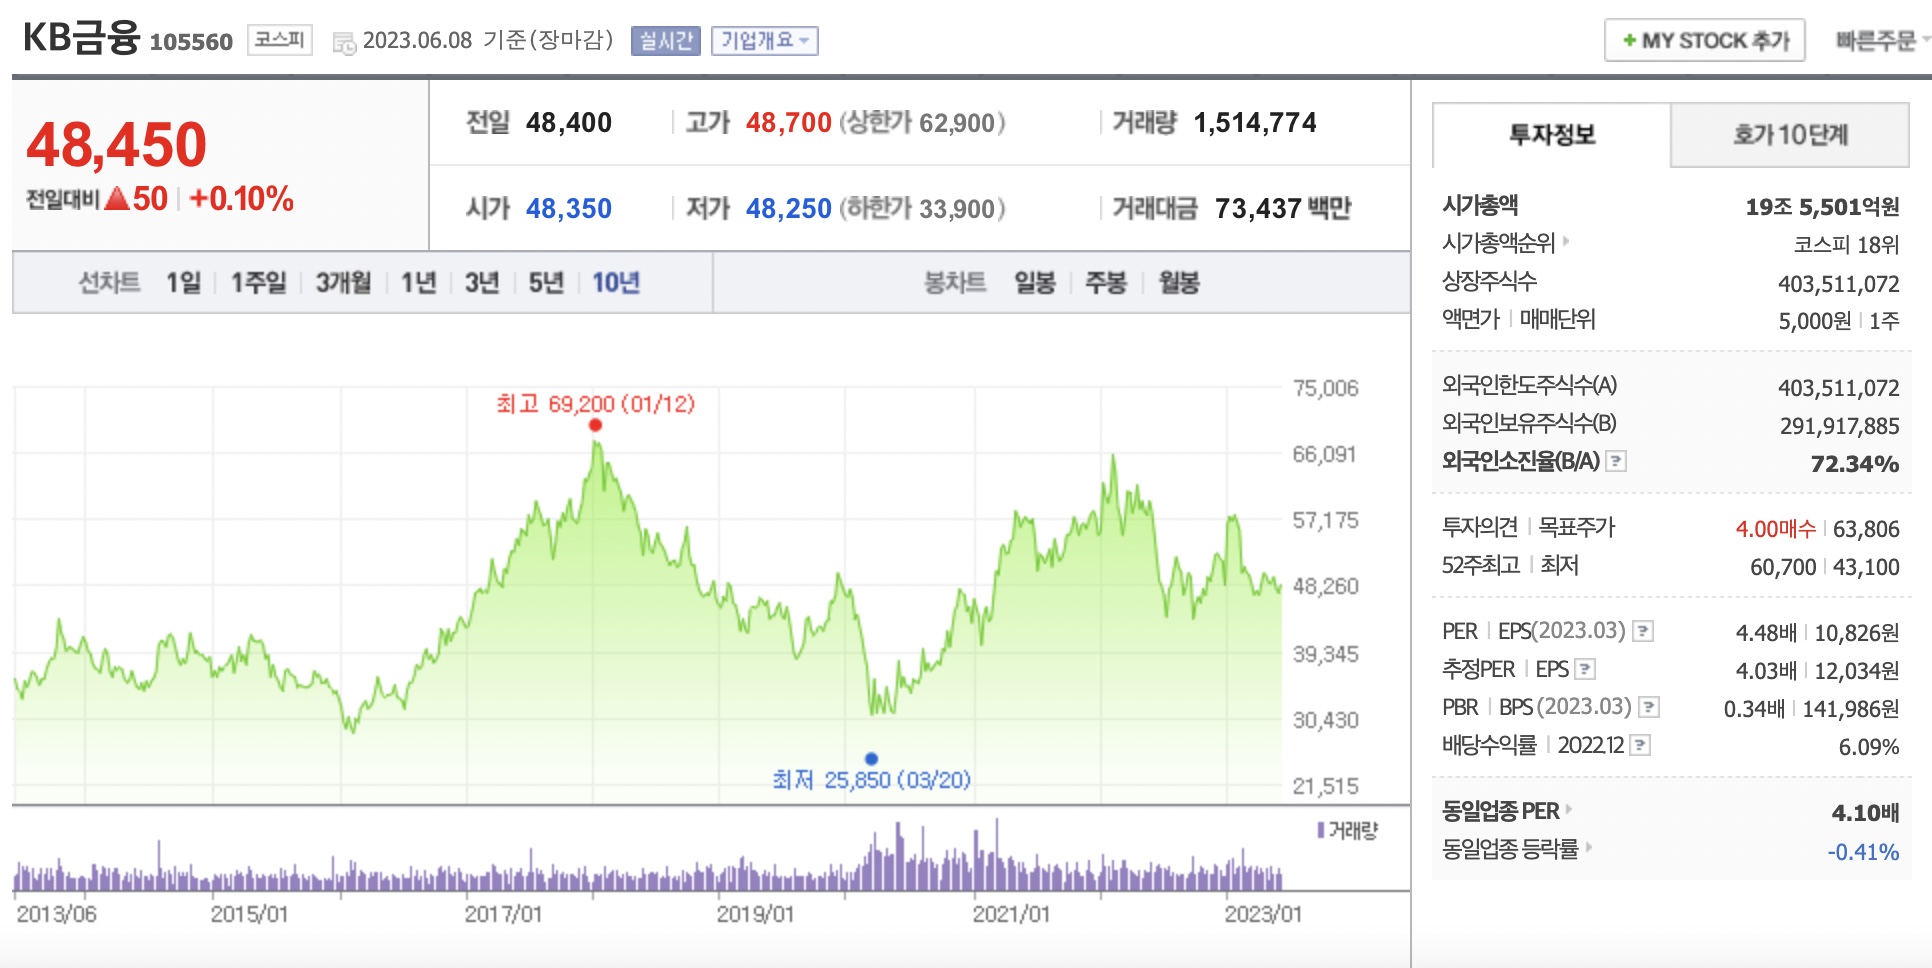Click the 최저 25,850 (03/20) chart label
The width and height of the screenshot is (1932, 968).
tap(871, 780)
